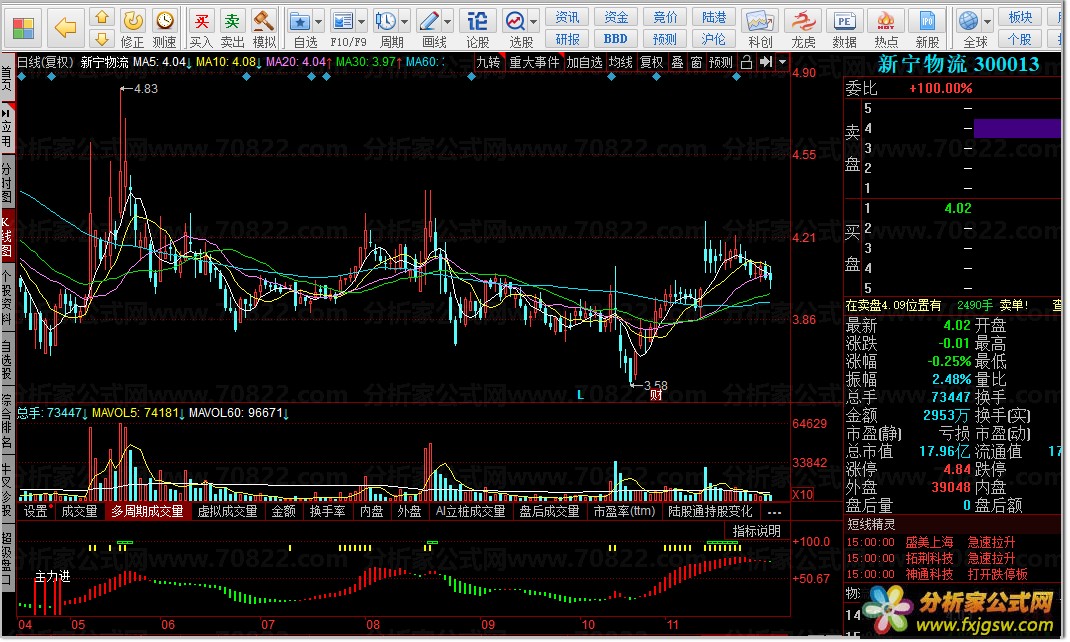Image resolution: width=1070 pixels, height=642 pixels.
Task: Open the colorful main menu icon
Action: 23,29
